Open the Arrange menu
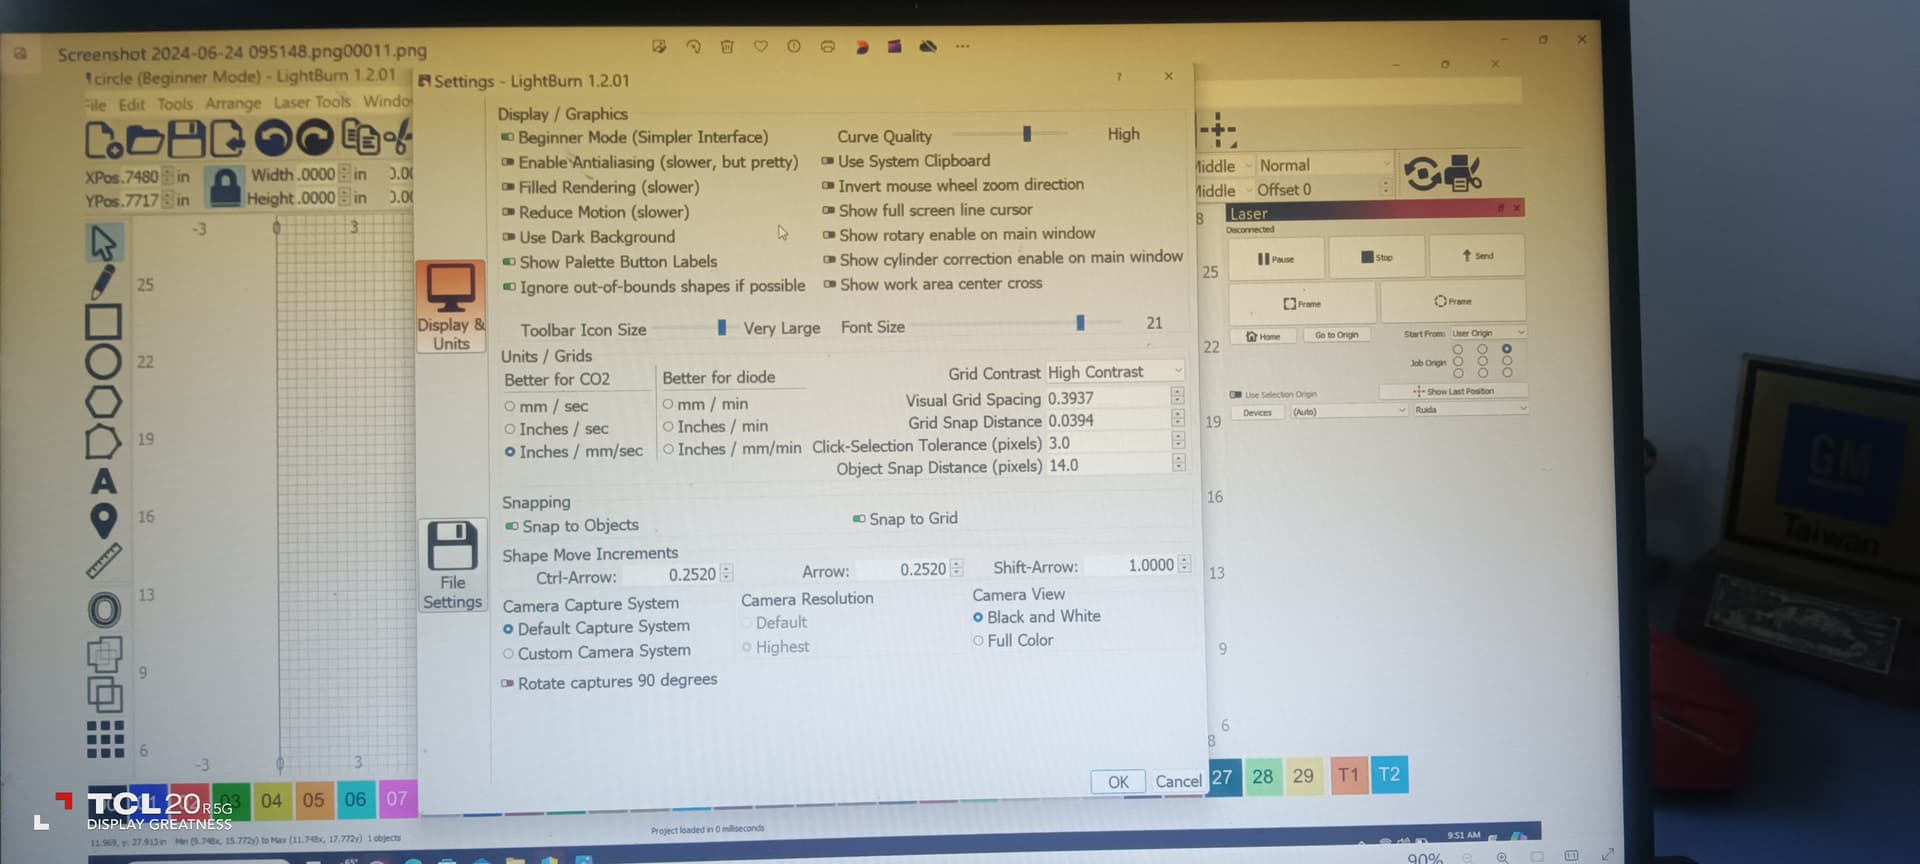The height and width of the screenshot is (864, 1920). [233, 103]
